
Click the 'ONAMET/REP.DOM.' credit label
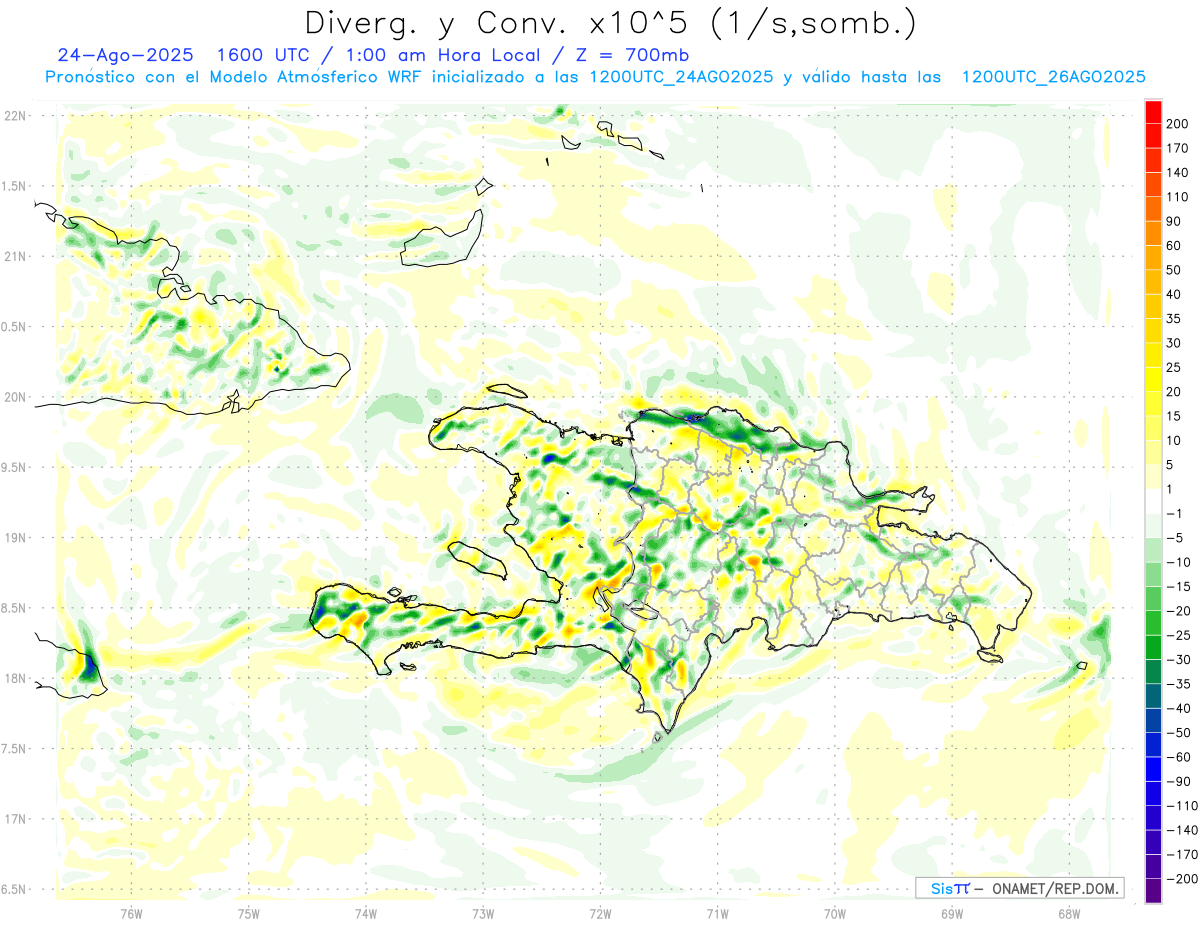click(x=1056, y=888)
